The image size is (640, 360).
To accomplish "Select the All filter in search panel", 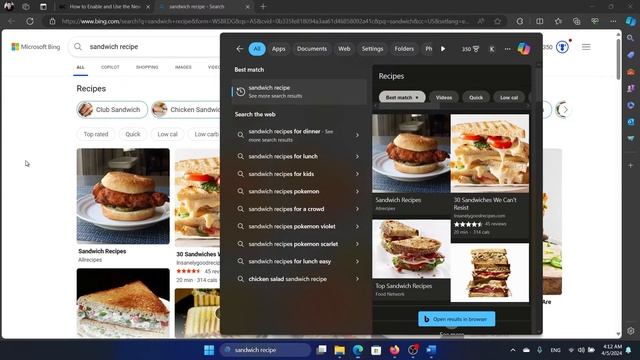I will pyautogui.click(x=257, y=49).
